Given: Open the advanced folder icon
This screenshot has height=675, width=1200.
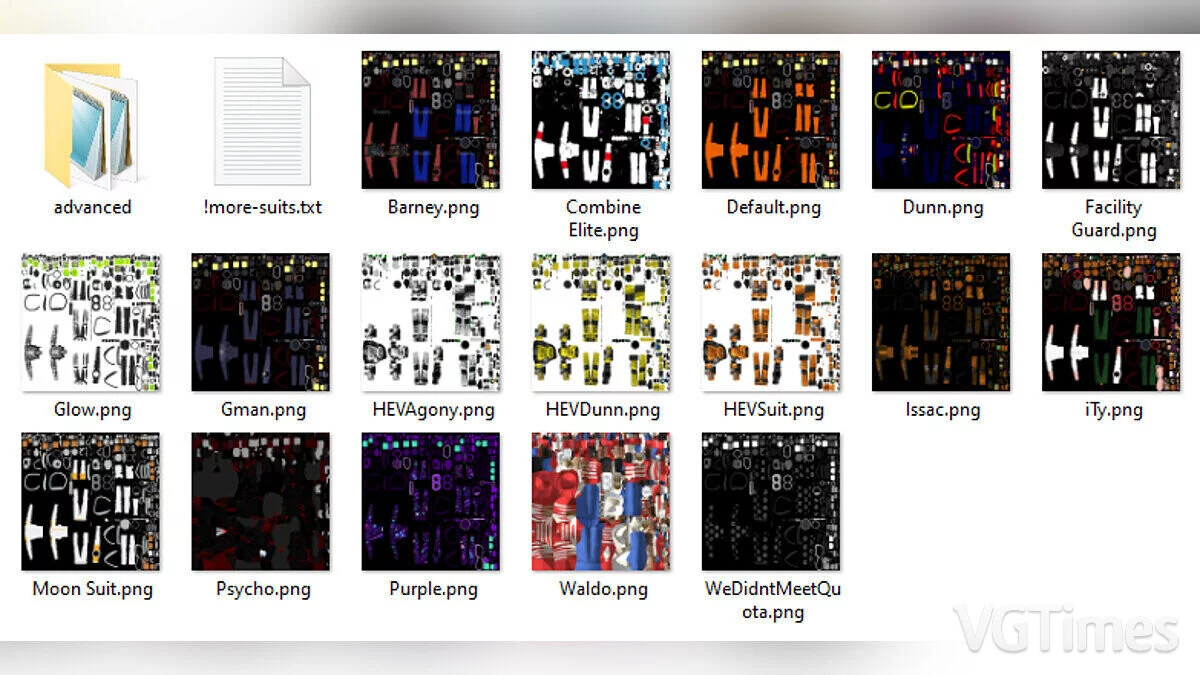Looking at the screenshot, I should click(x=91, y=125).
